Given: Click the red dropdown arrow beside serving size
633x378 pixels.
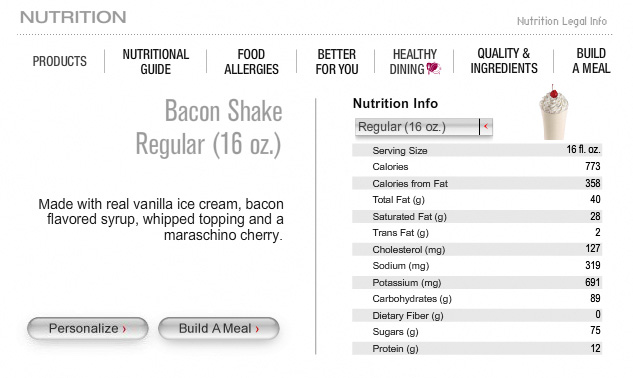Looking at the screenshot, I should pos(486,126).
